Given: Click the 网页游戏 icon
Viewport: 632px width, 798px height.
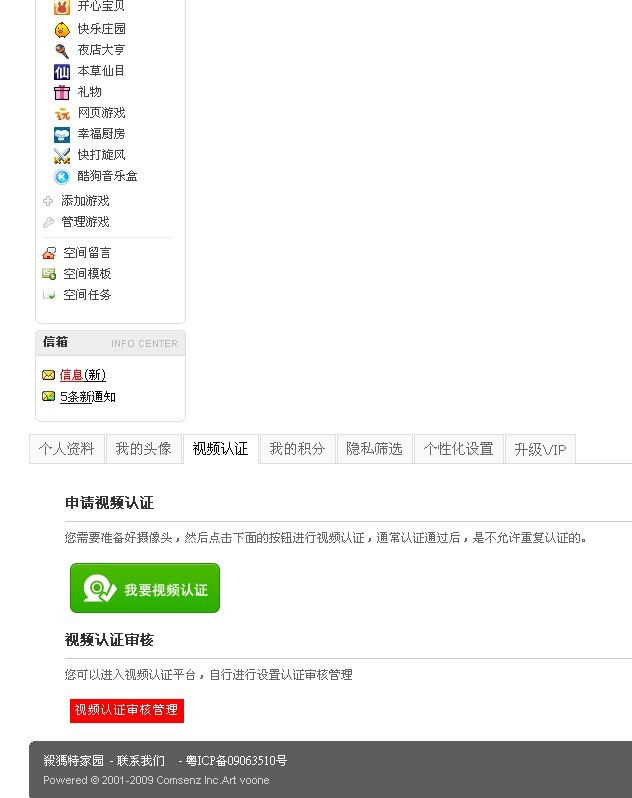Looking at the screenshot, I should click(x=62, y=113).
